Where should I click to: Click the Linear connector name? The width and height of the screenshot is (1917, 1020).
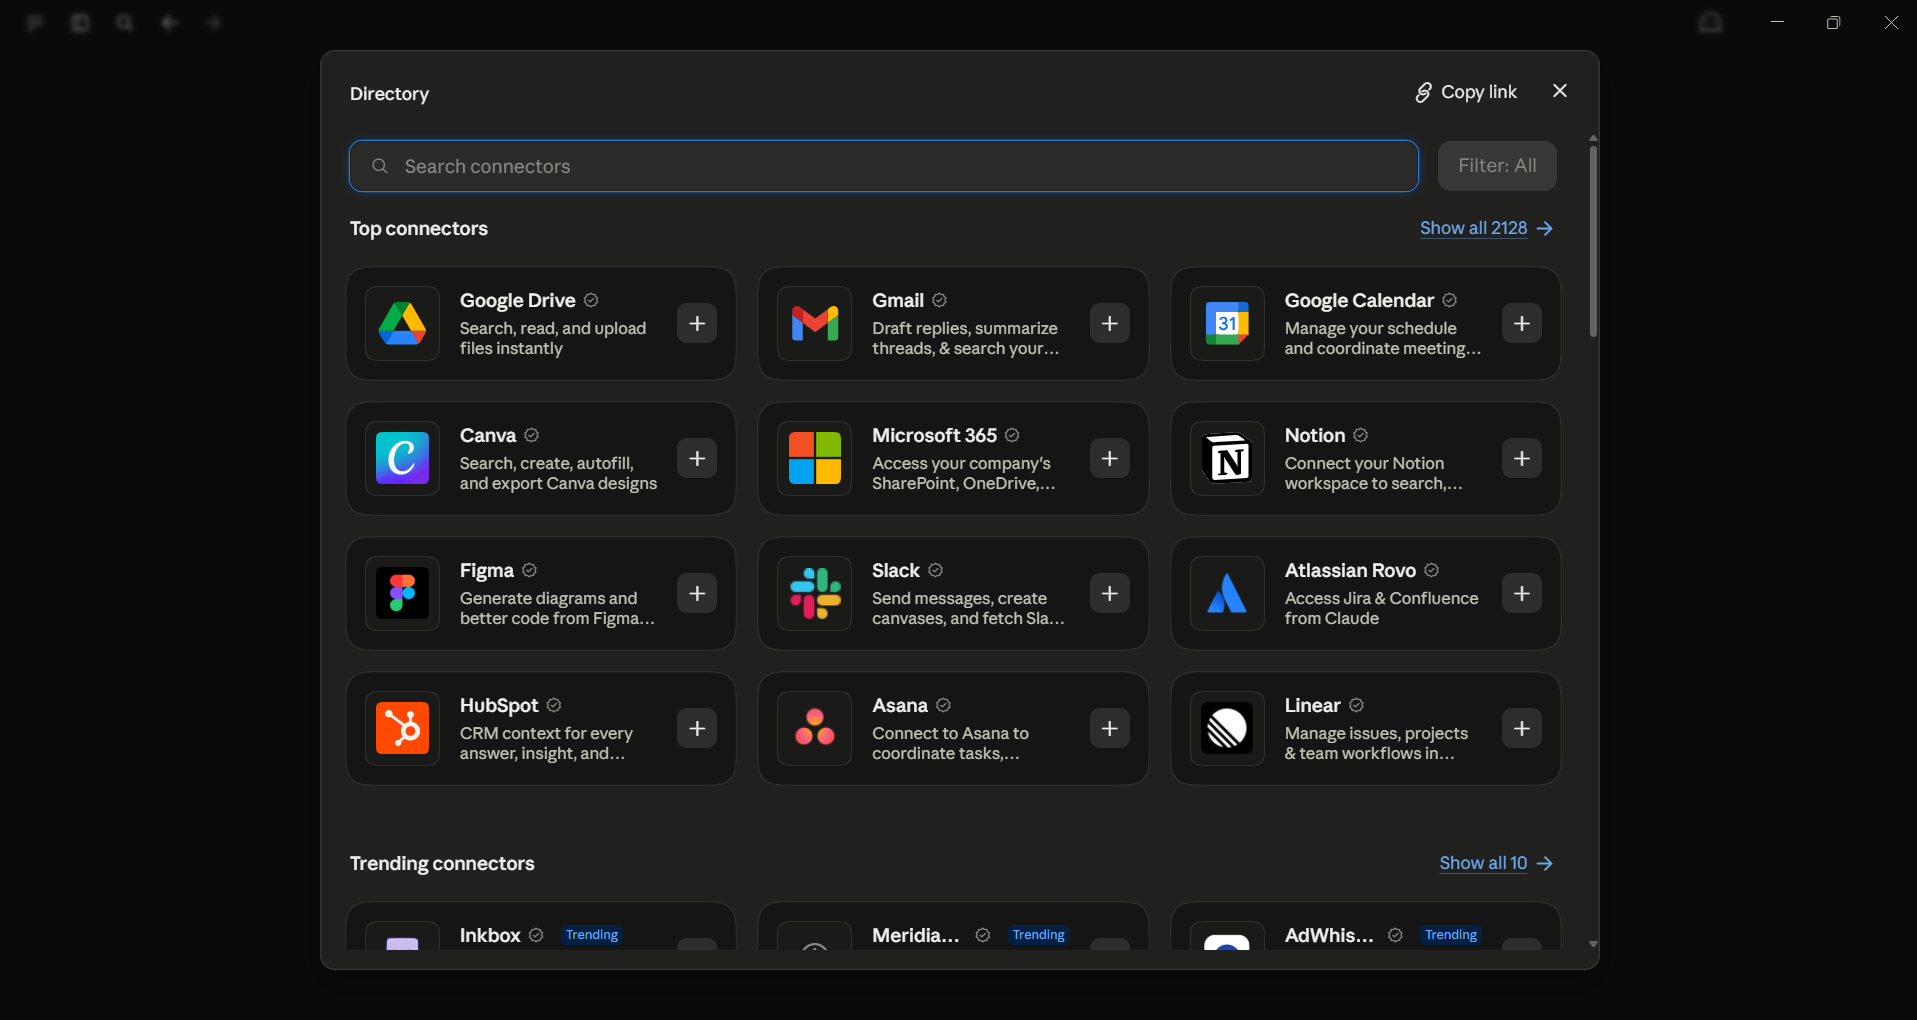(x=1312, y=705)
